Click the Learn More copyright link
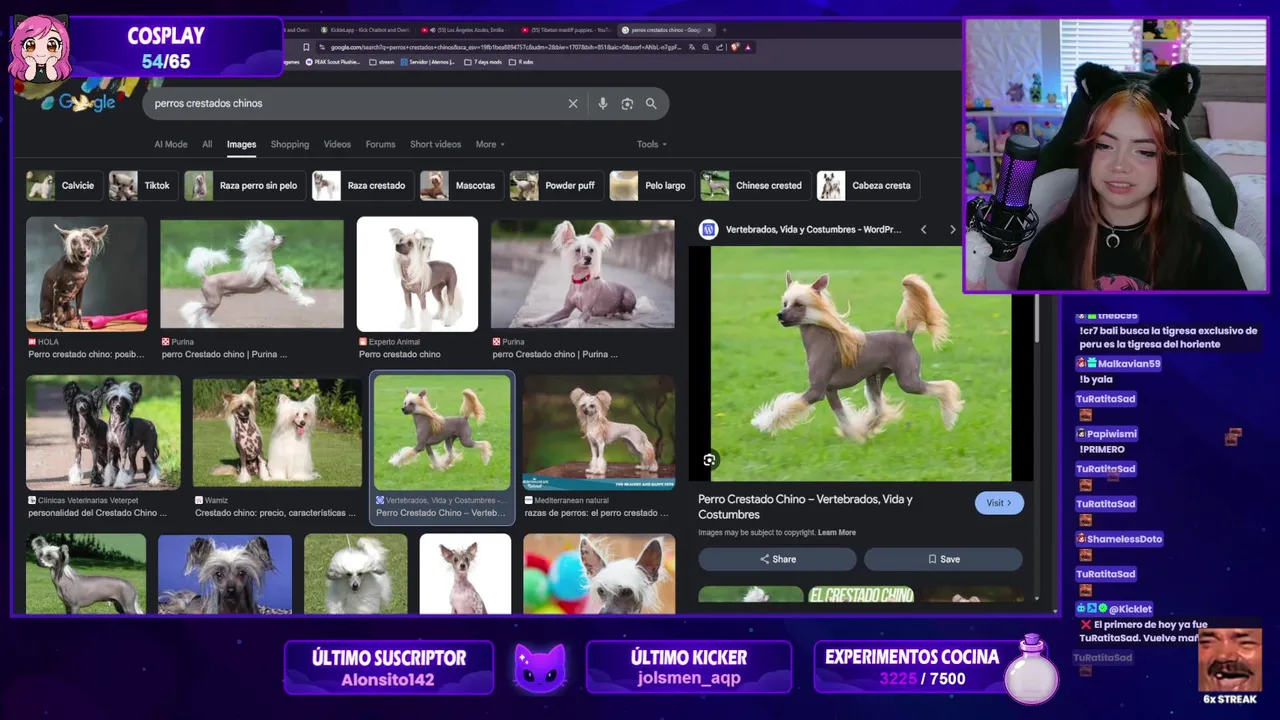Viewport: 1280px width, 720px height. (x=836, y=532)
